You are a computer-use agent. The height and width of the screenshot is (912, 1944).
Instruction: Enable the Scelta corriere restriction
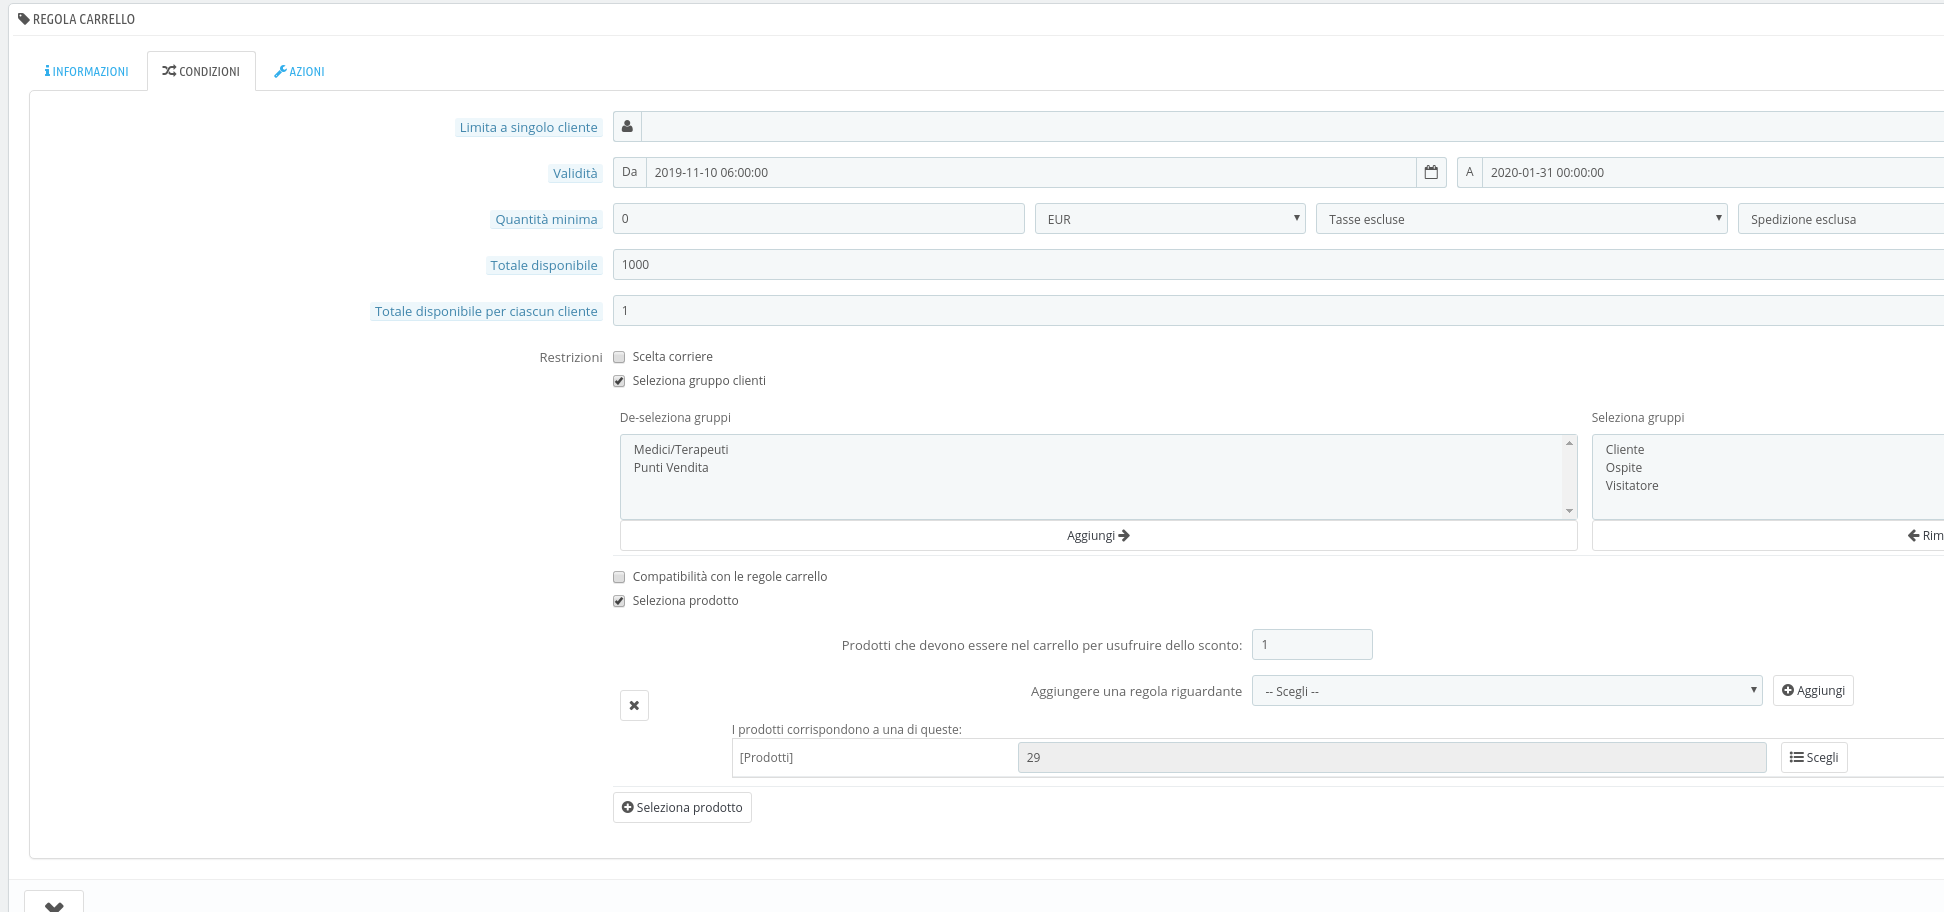[619, 356]
